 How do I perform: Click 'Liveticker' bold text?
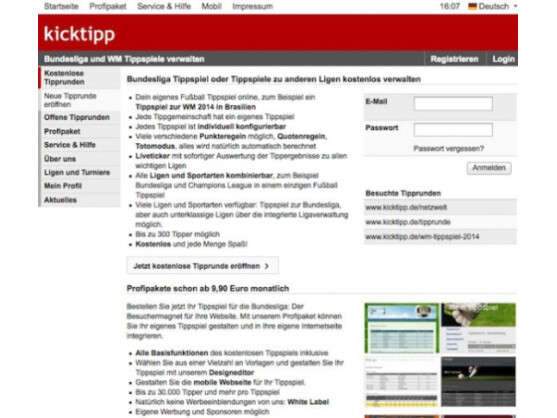[x=152, y=156]
